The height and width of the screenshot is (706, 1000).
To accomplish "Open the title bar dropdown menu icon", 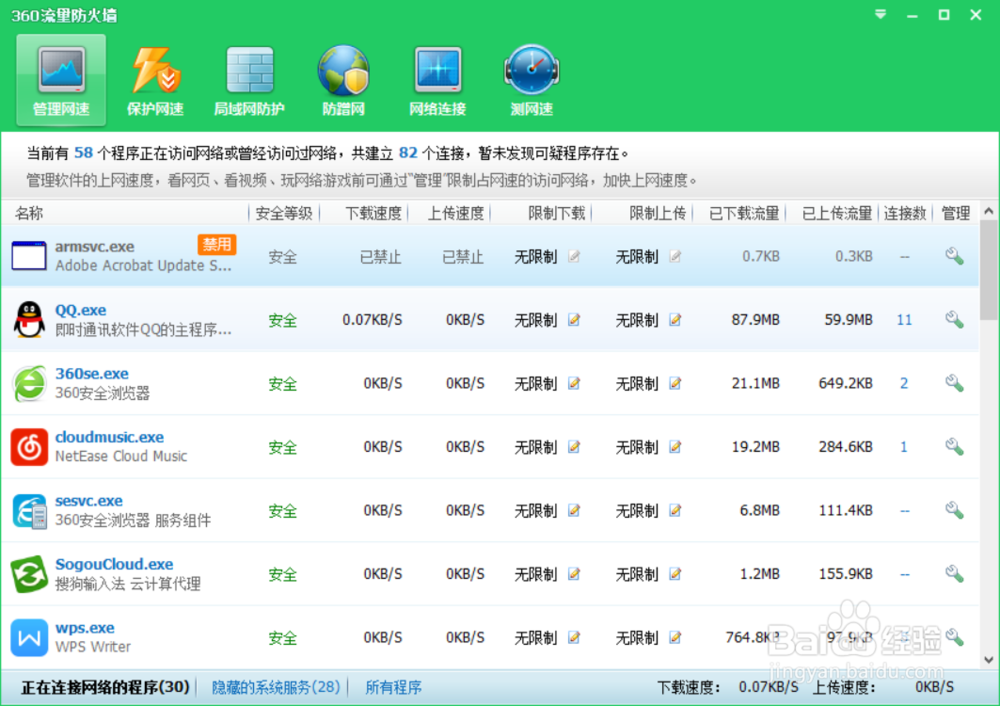I will click(880, 14).
